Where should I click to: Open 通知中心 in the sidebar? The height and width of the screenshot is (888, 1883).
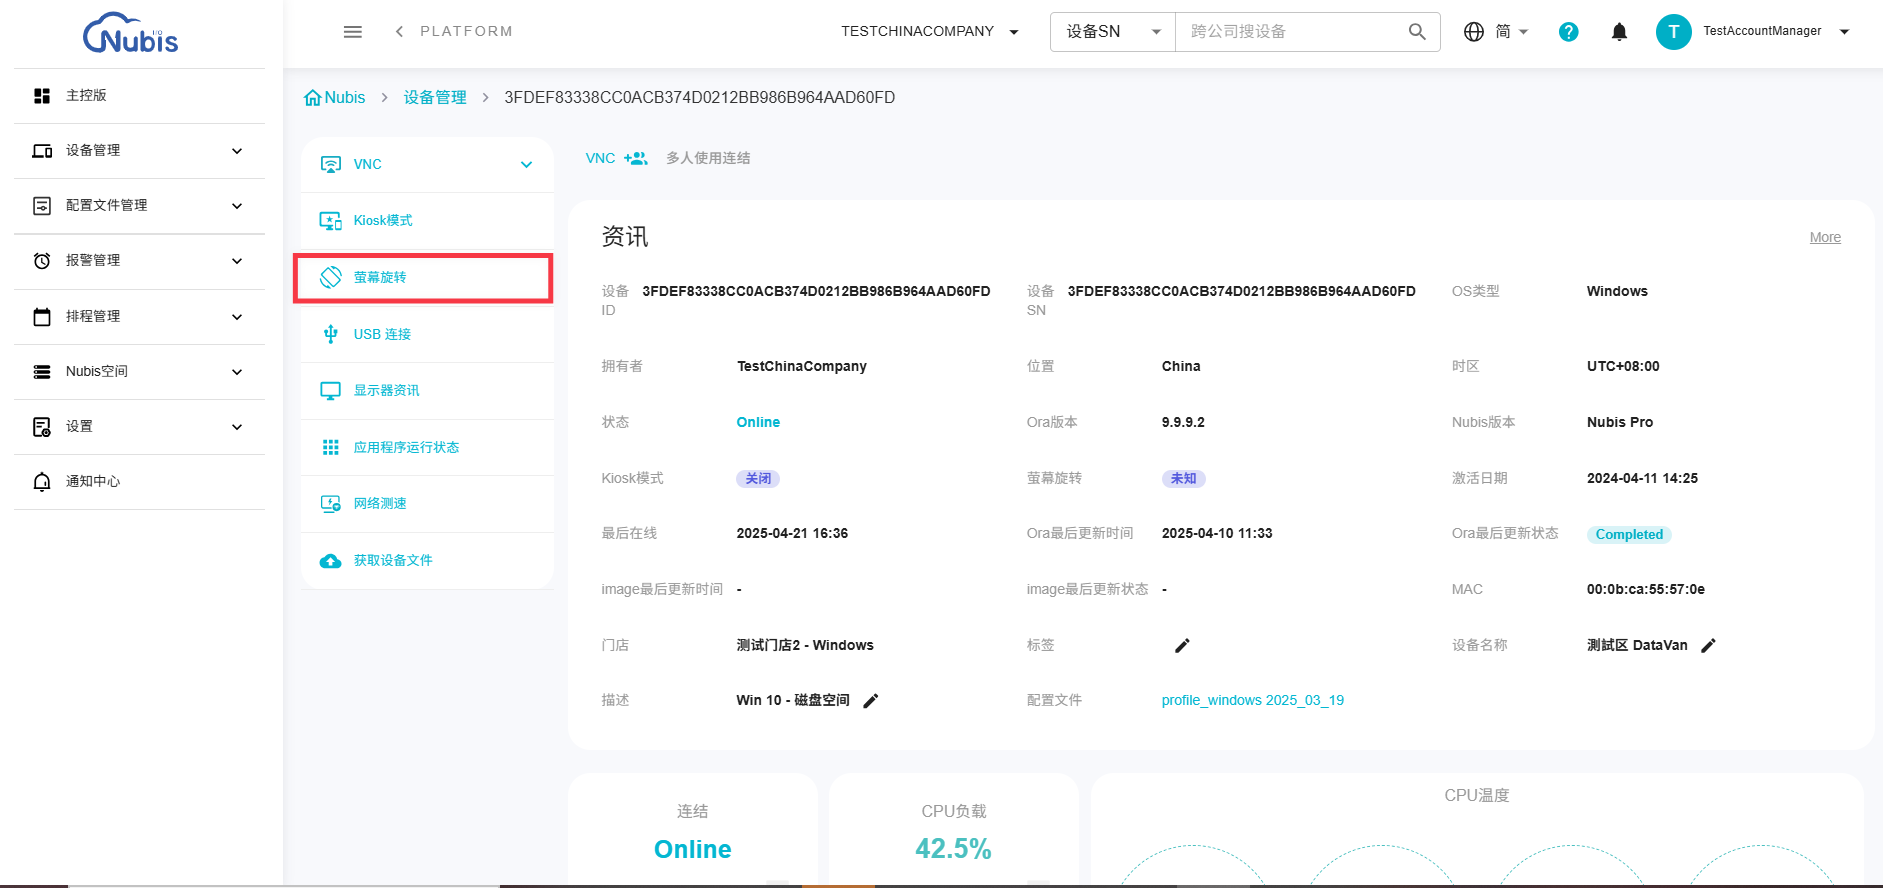139,482
